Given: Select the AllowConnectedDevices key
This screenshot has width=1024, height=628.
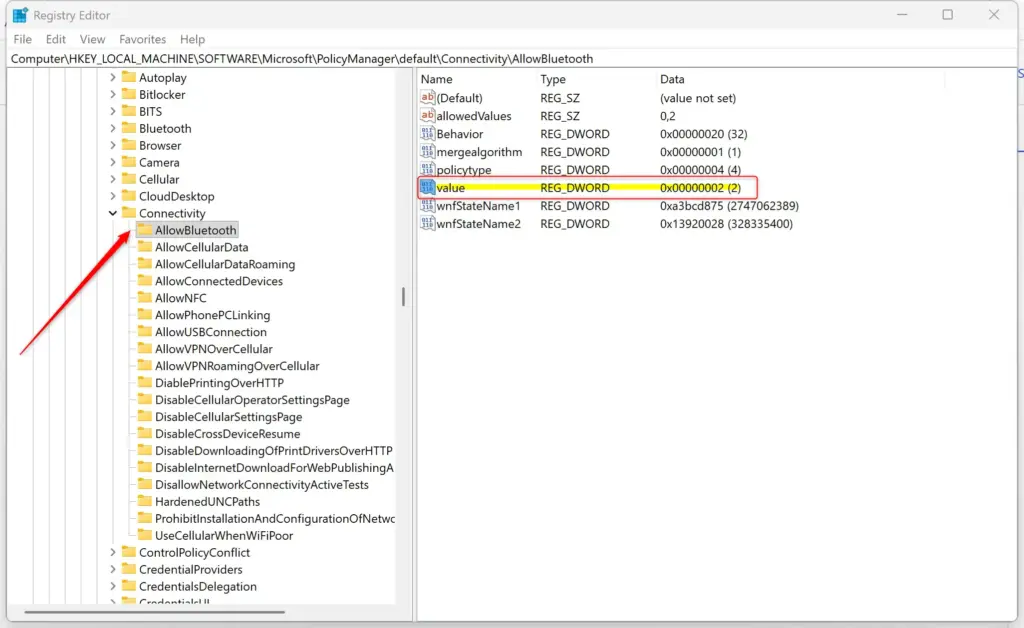Looking at the screenshot, I should [219, 281].
